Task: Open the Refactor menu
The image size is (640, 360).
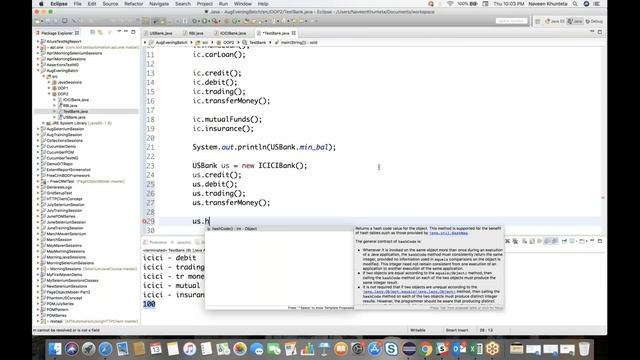Action: coord(133,4)
